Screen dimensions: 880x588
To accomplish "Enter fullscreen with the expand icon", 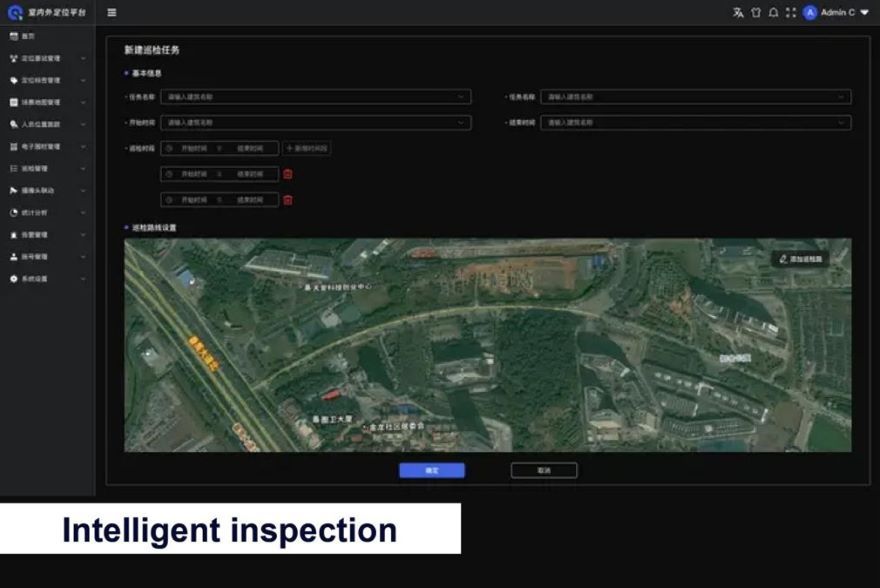I will [x=791, y=13].
